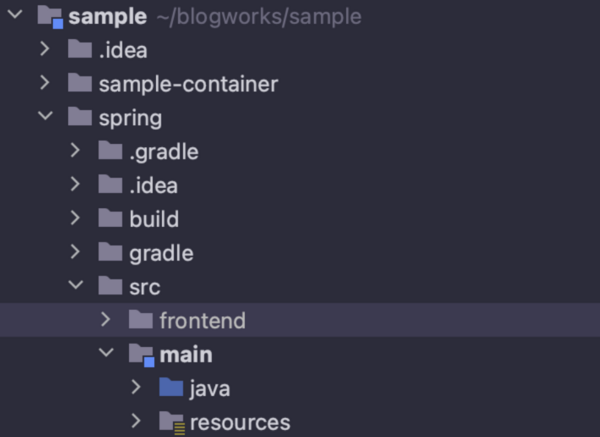Click the resources folder icon
The image size is (600, 437).
pyautogui.click(x=172, y=422)
